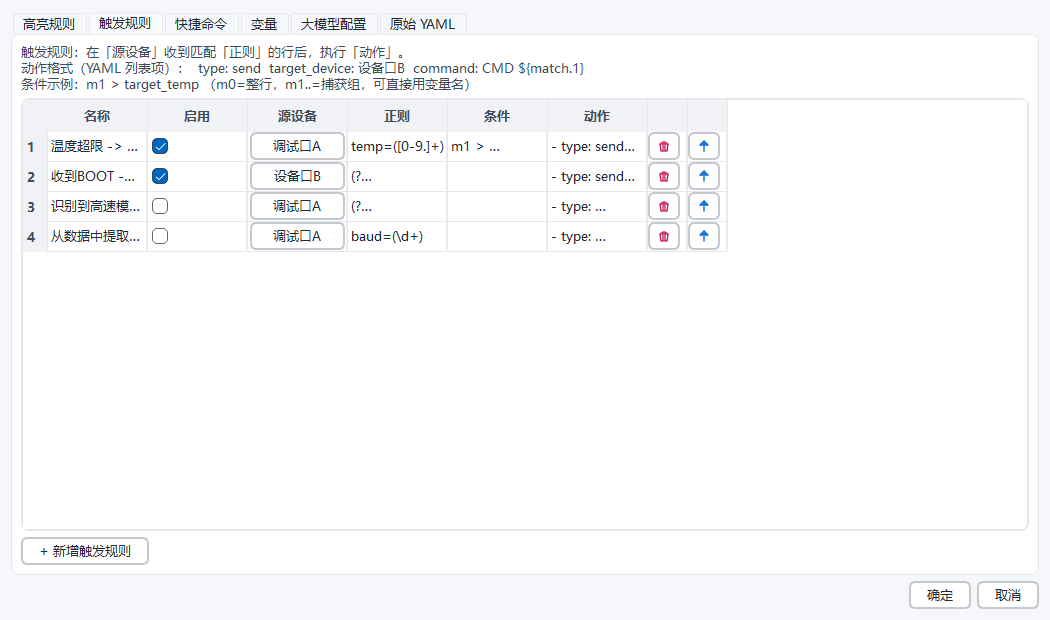Move the 温度超限 rule up
Screen dimensions: 1050x620
pyautogui.click(x=703, y=146)
